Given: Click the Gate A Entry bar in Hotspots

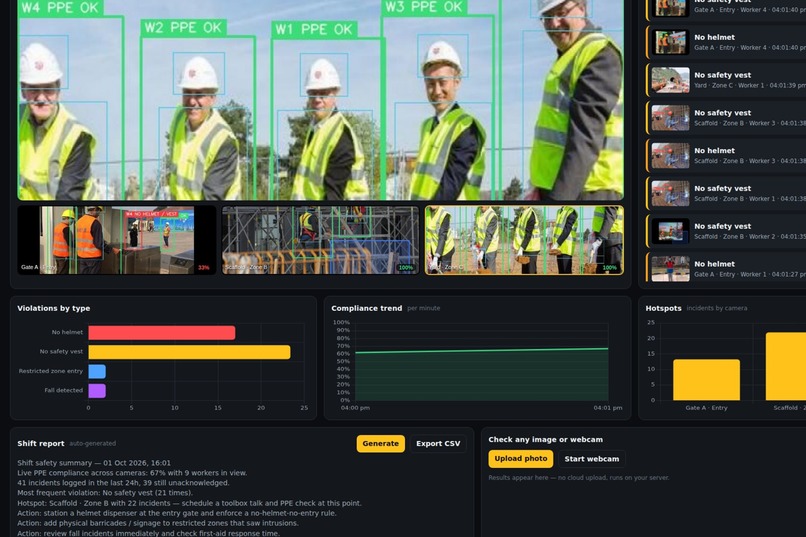Looking at the screenshot, I should (x=706, y=380).
